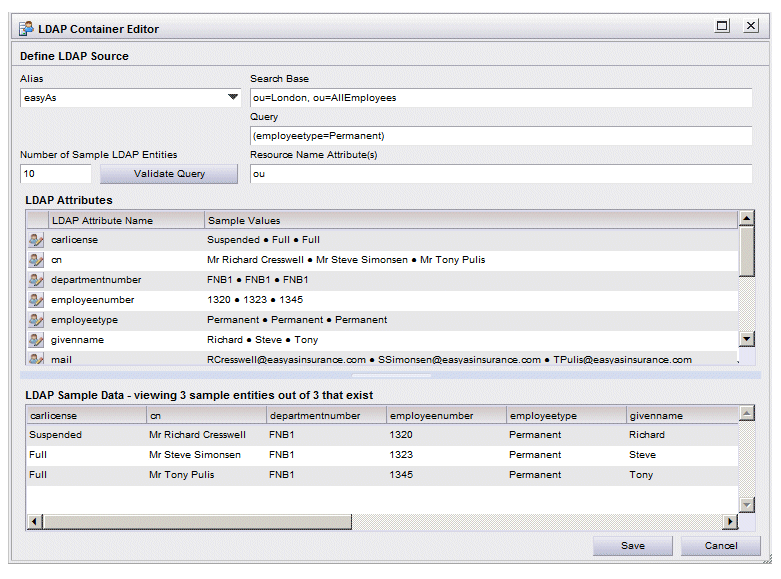Click the splitter handle between attribute and sample panels
Viewport: 781px width, 579px height.
pyautogui.click(x=390, y=375)
